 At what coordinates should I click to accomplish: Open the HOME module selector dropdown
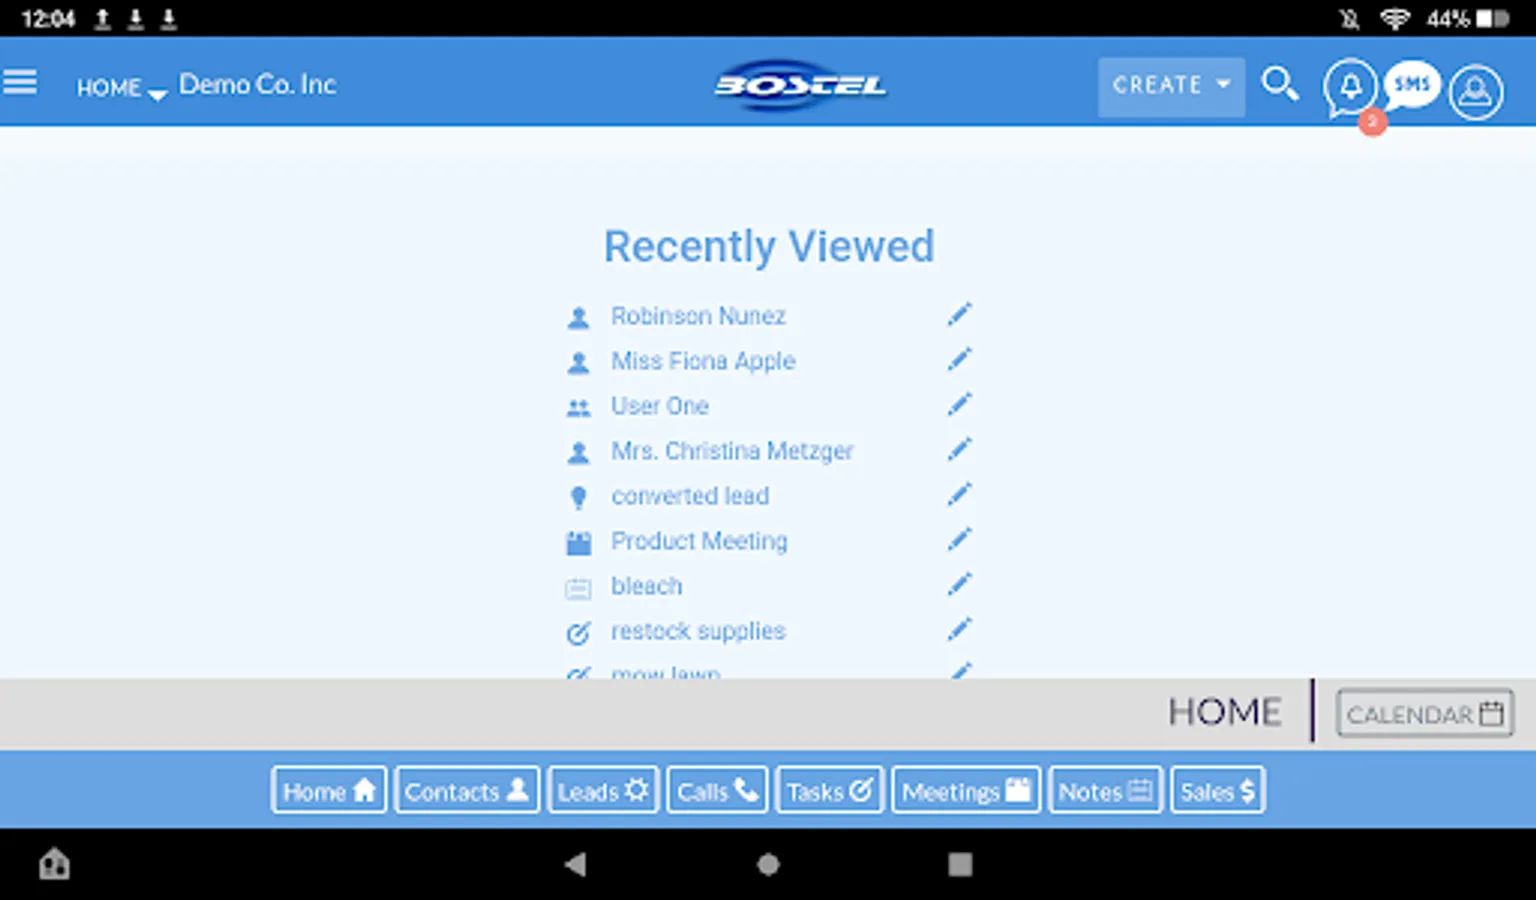[x=120, y=88]
